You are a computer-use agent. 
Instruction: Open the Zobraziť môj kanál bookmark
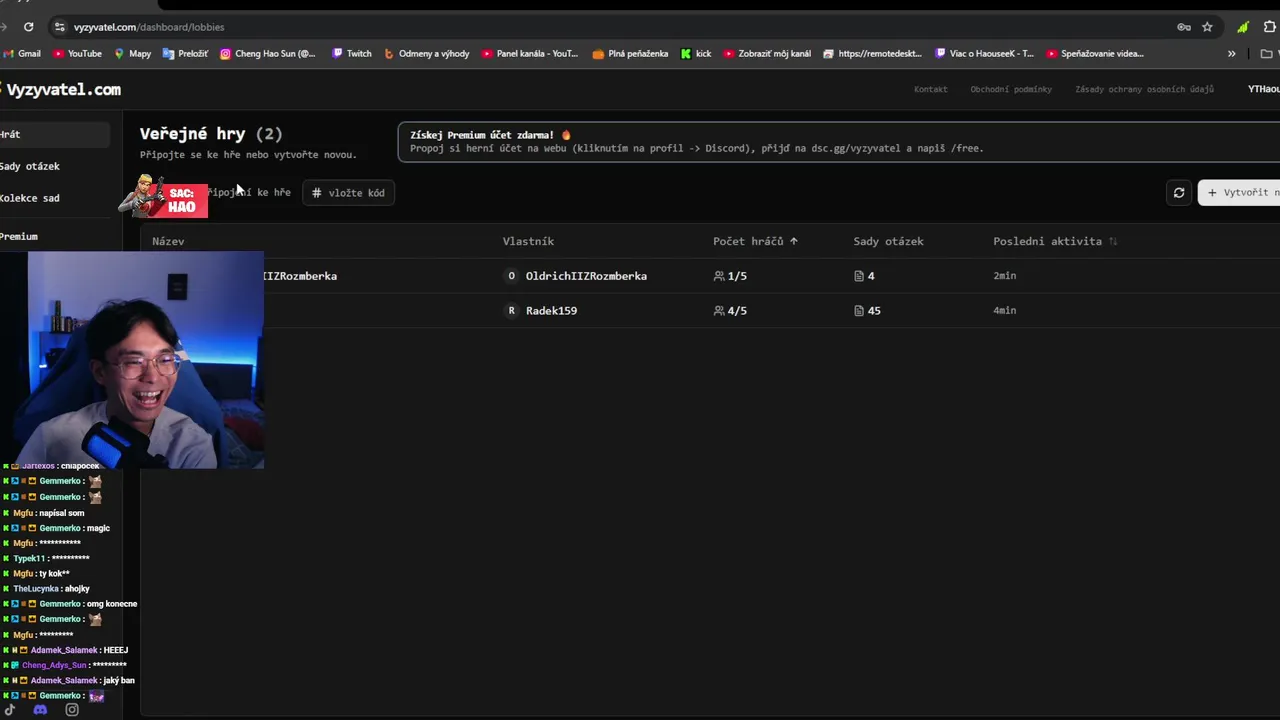768,54
